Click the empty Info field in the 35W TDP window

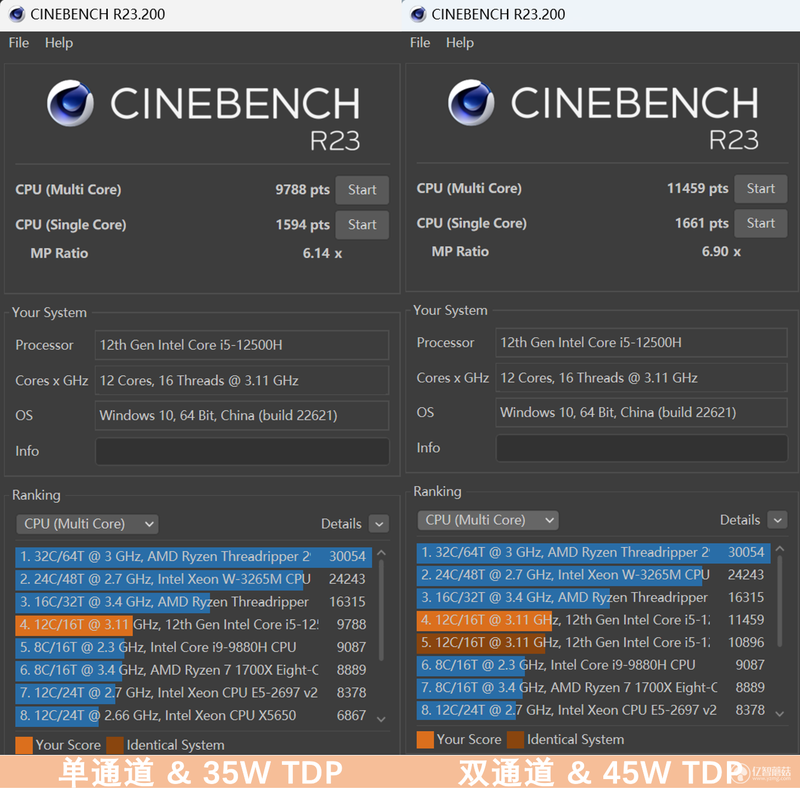(242, 451)
